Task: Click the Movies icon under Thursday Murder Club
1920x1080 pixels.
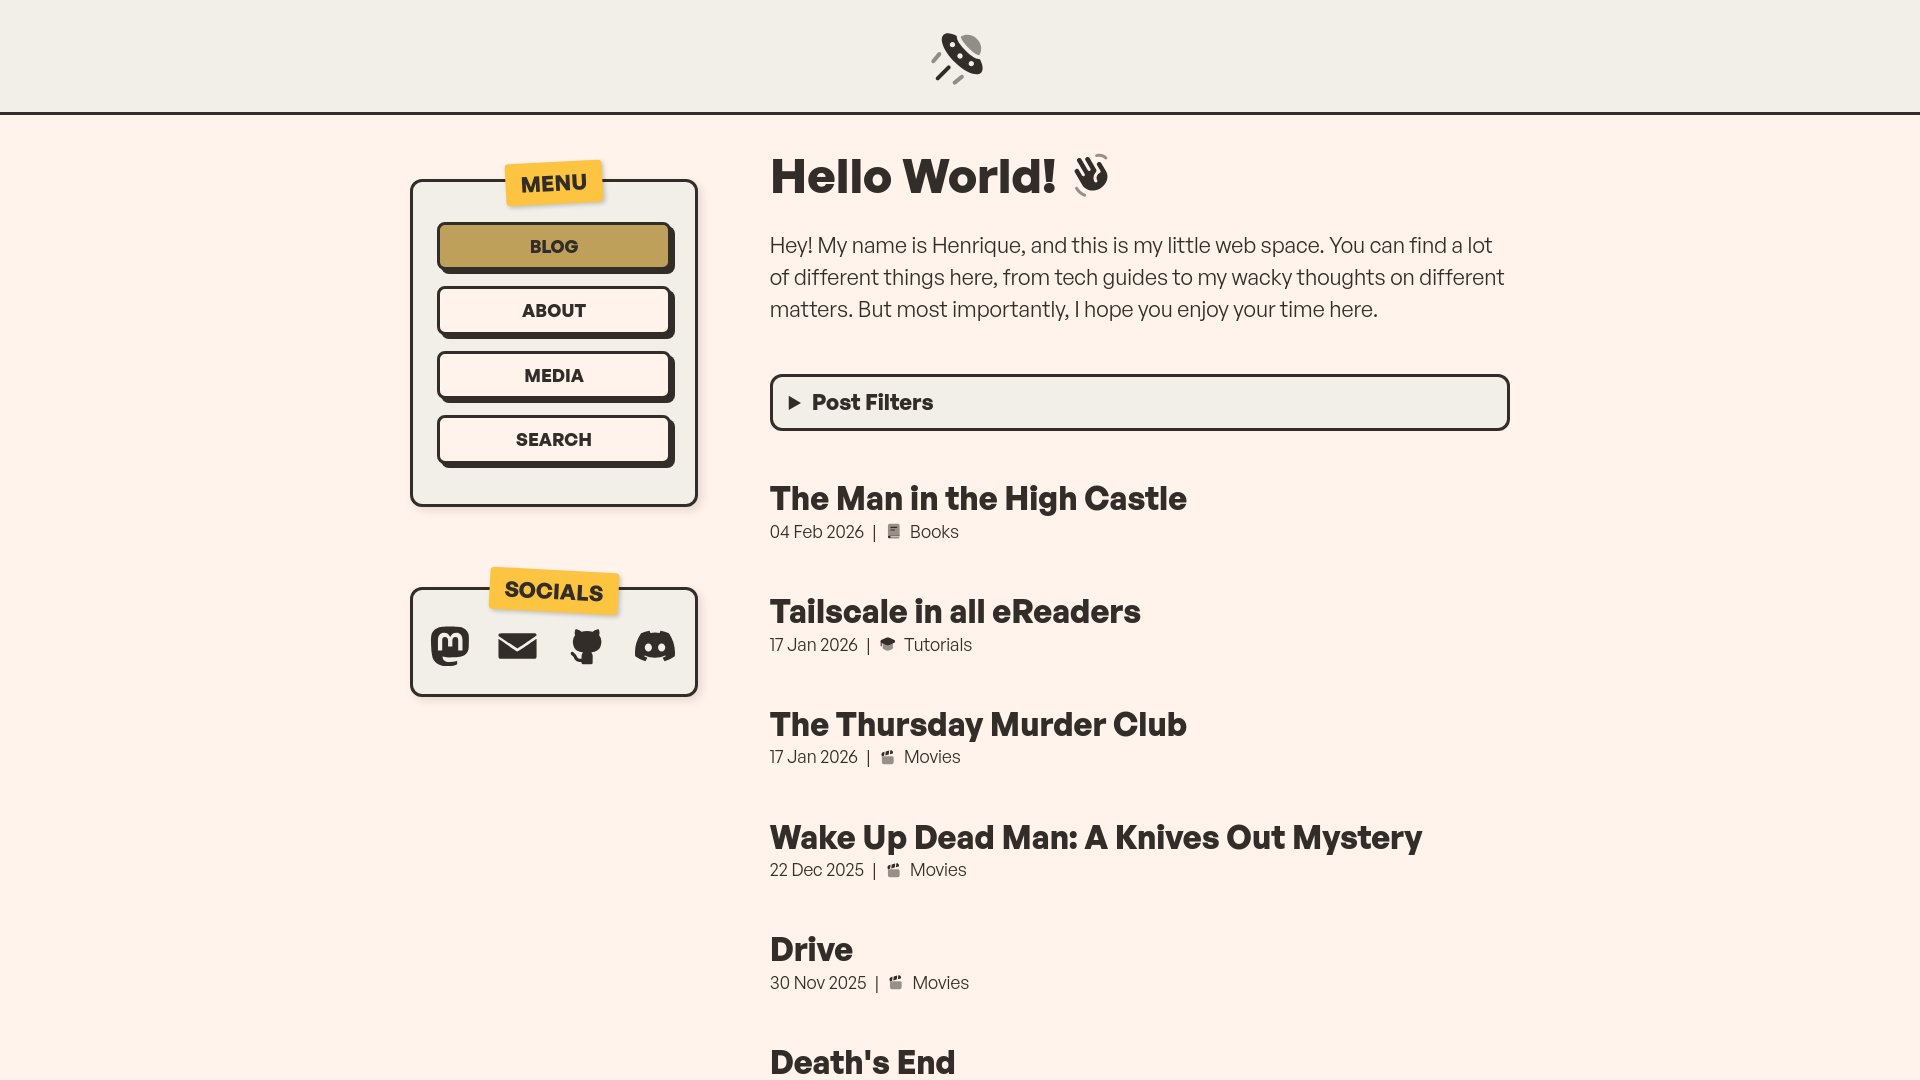Action: 887,757
